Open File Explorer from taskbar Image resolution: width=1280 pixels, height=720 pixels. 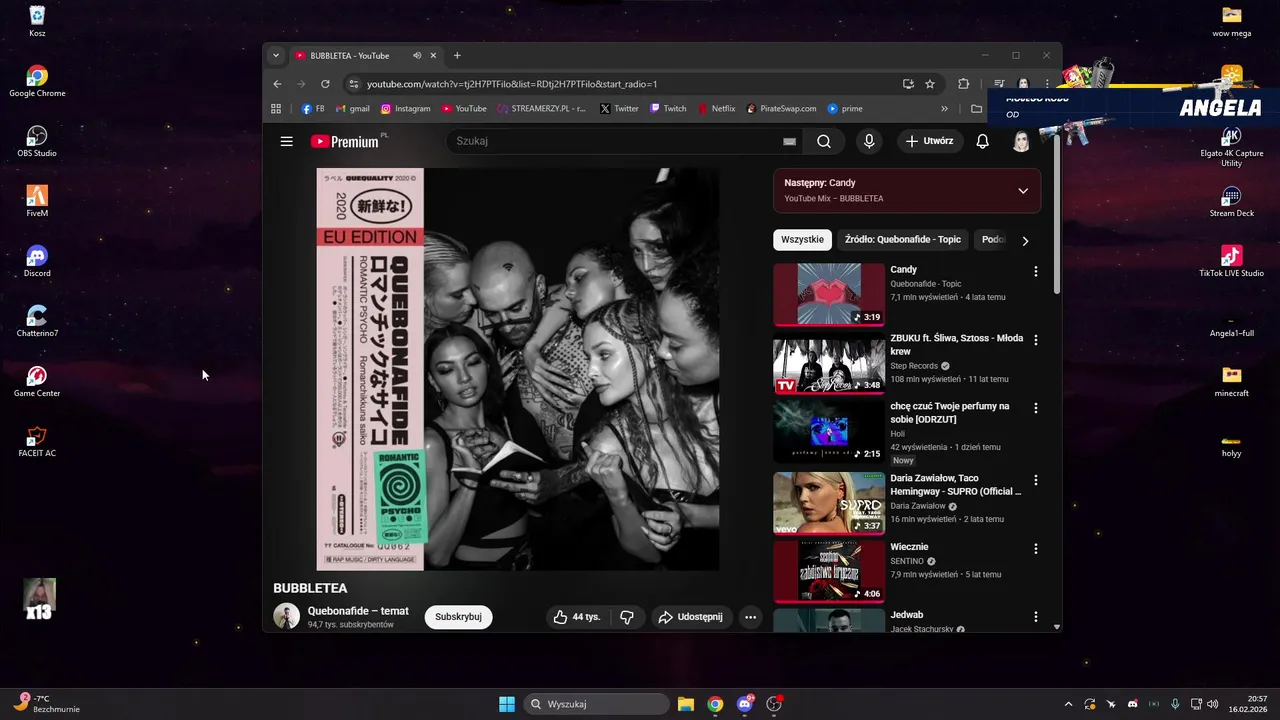[x=686, y=704]
